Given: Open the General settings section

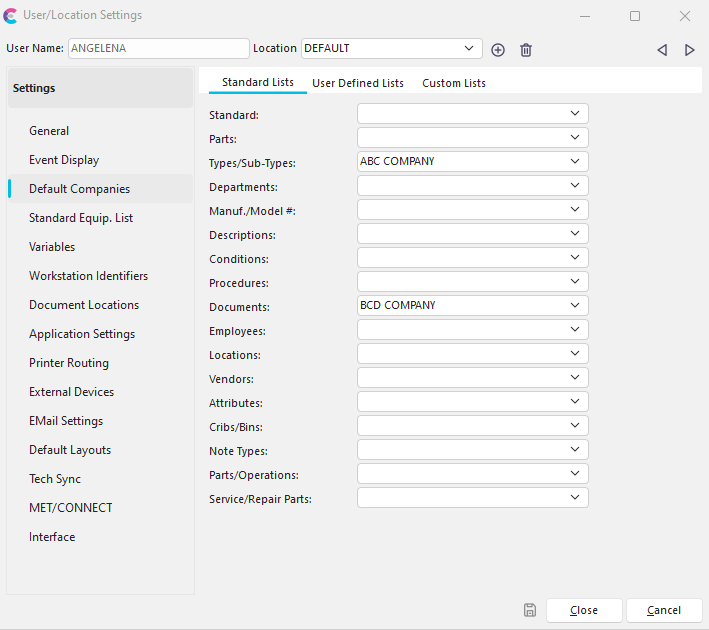Looking at the screenshot, I should click(49, 131).
